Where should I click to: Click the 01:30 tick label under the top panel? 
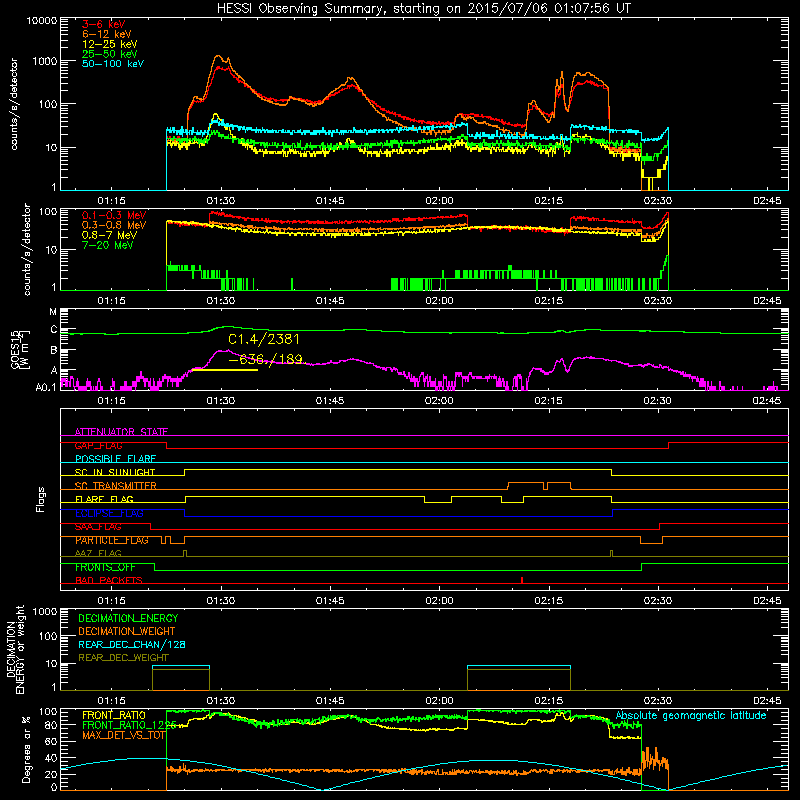pos(221,201)
